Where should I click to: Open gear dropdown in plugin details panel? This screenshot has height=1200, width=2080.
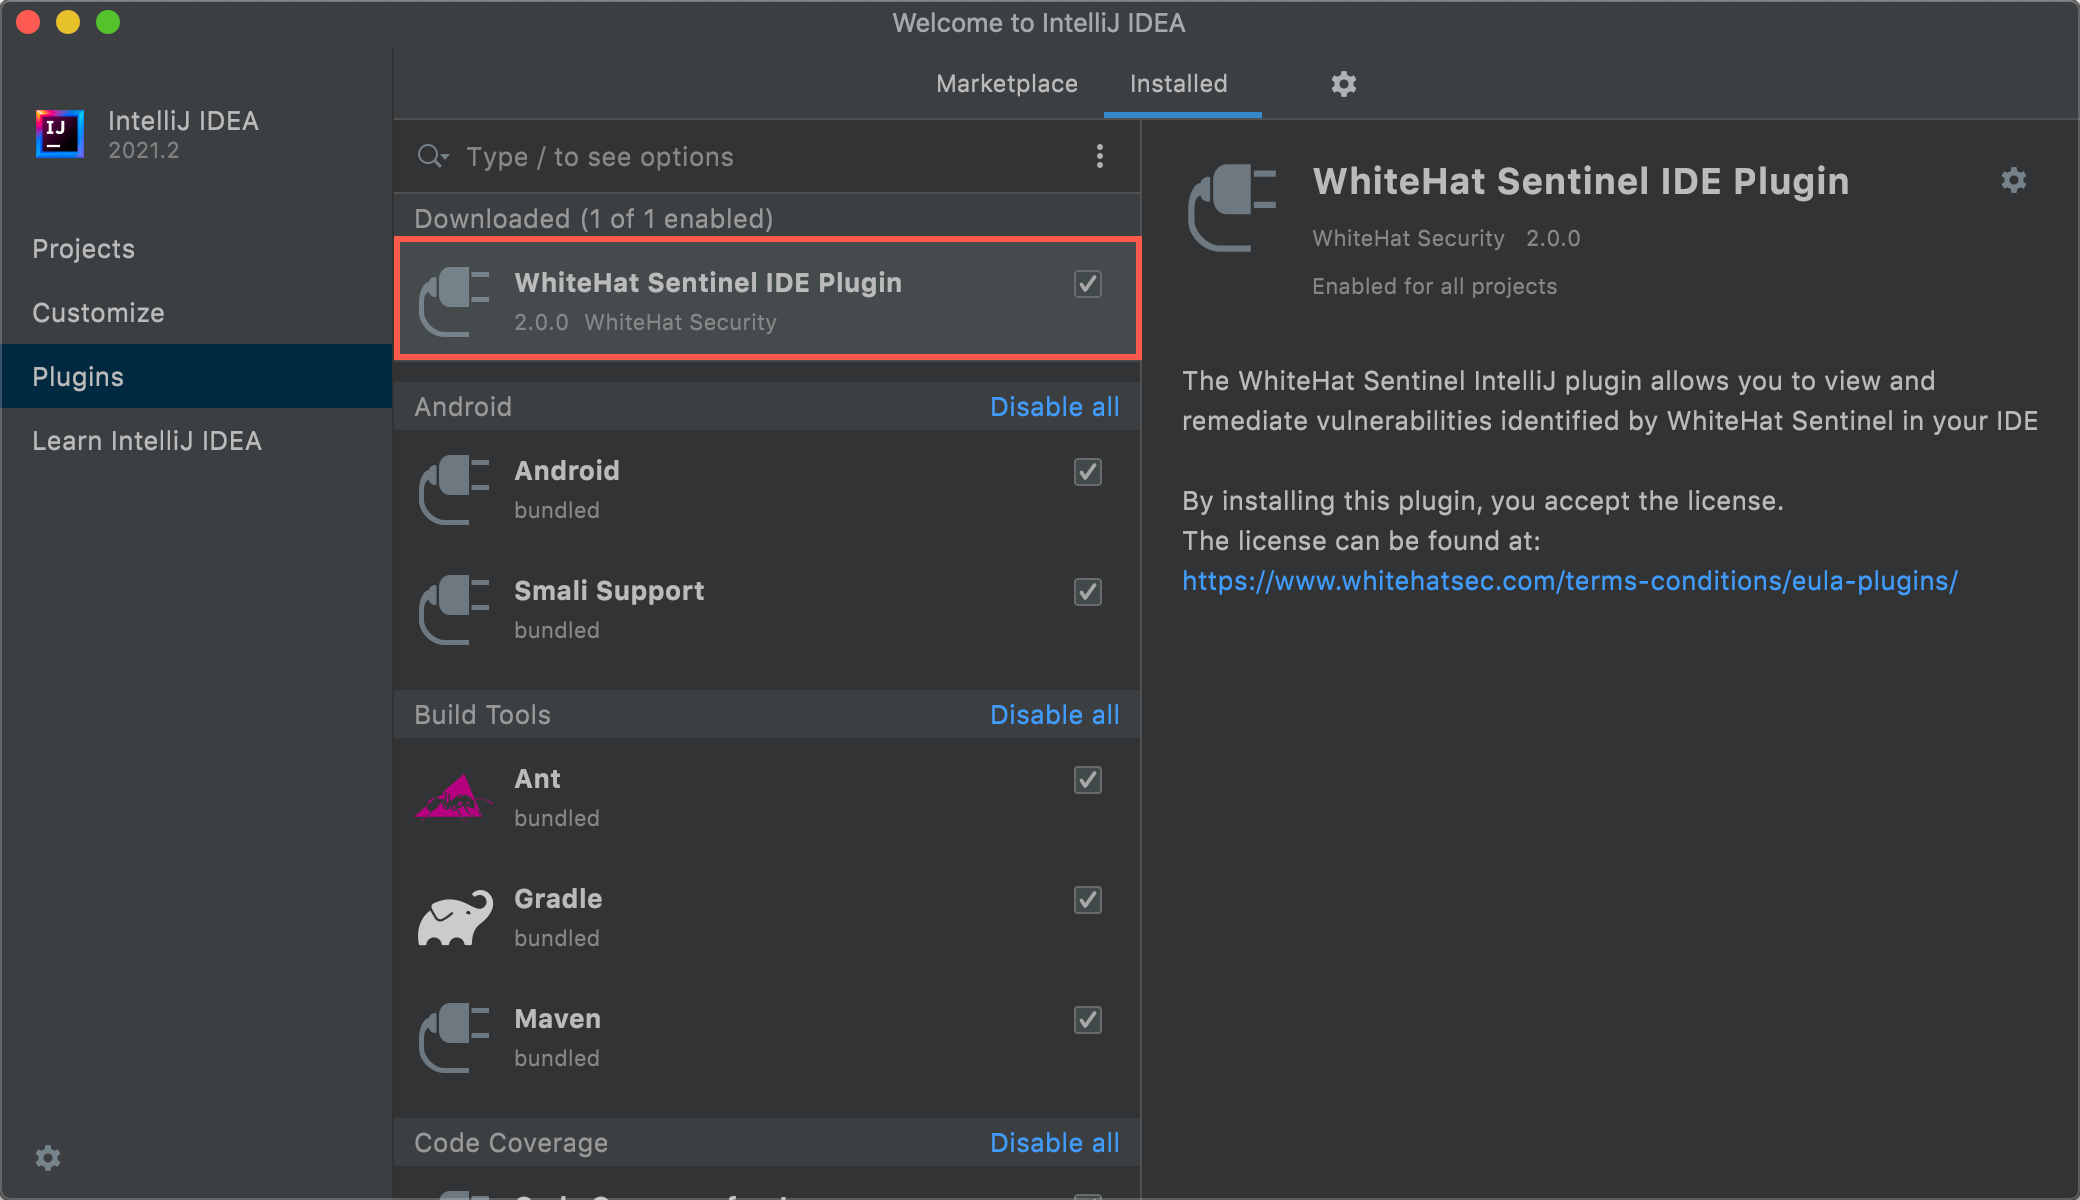point(2014,180)
